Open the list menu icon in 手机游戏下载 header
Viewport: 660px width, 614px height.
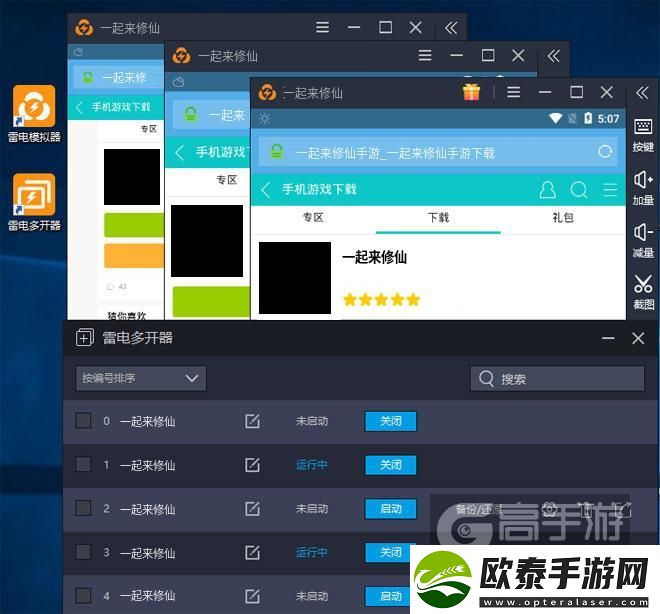pyautogui.click(x=610, y=190)
